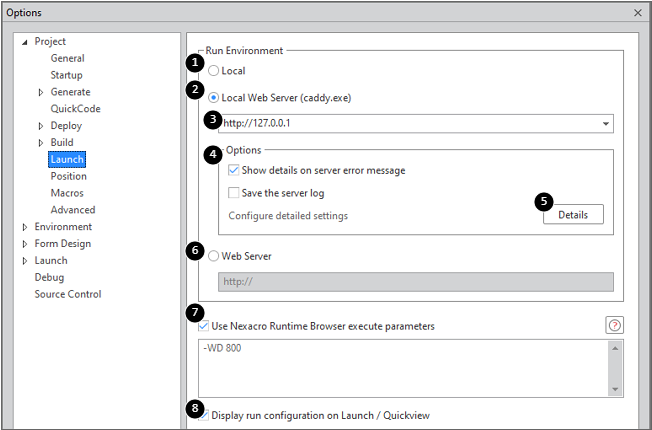Expand the Build tree node
Image resolution: width=652 pixels, height=430 pixels.
[41, 143]
